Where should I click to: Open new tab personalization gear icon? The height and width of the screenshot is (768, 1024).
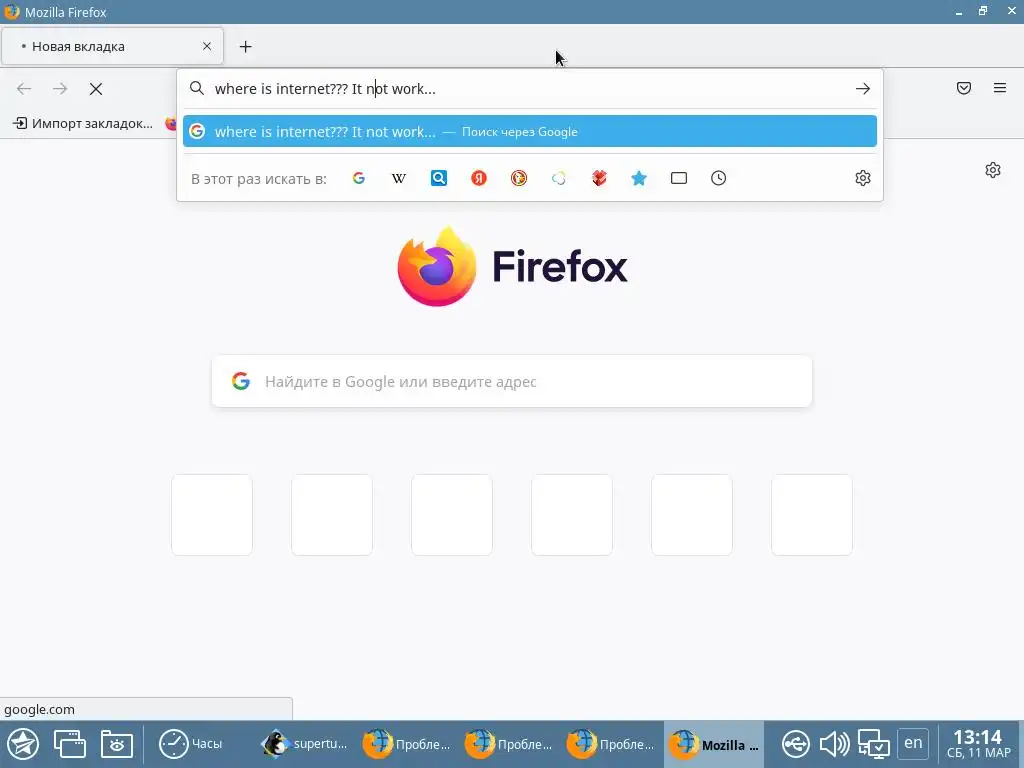coord(993,170)
